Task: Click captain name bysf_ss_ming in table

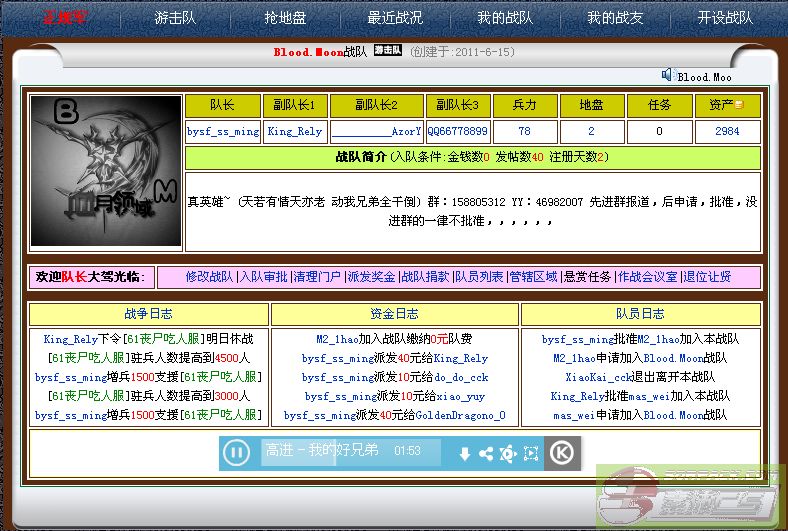Action: tap(222, 131)
